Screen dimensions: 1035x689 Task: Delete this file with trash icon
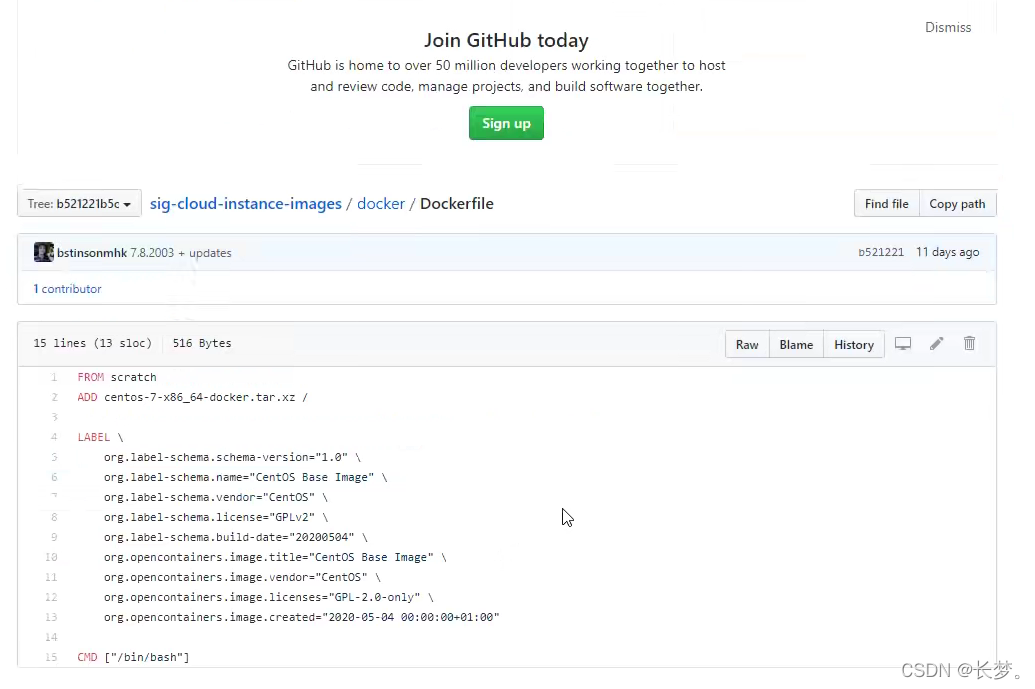click(969, 343)
